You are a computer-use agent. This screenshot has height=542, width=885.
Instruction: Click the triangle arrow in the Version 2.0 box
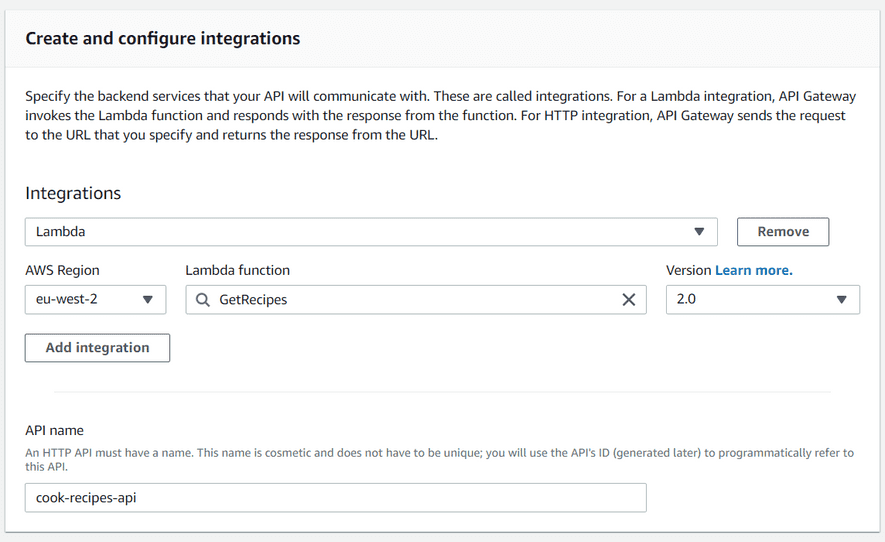pyautogui.click(x=842, y=299)
